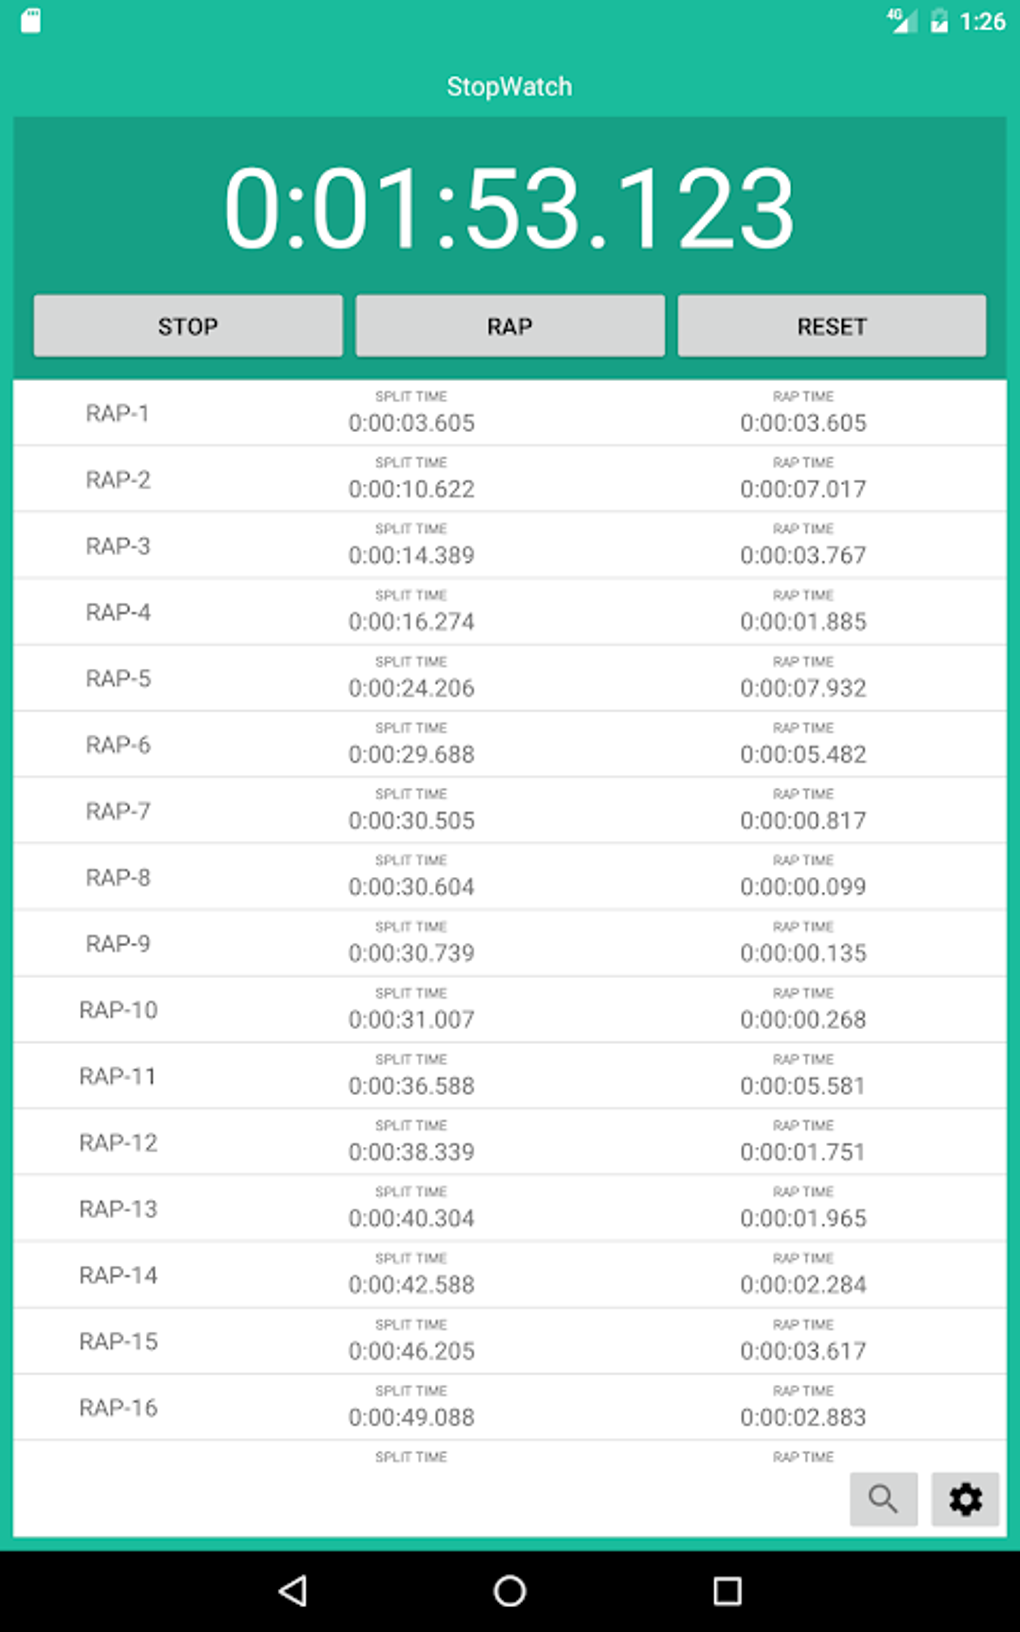This screenshot has width=1020, height=1632.
Task: Tap RAP-10 rap time 0:00:00.268
Action: coord(803,1019)
